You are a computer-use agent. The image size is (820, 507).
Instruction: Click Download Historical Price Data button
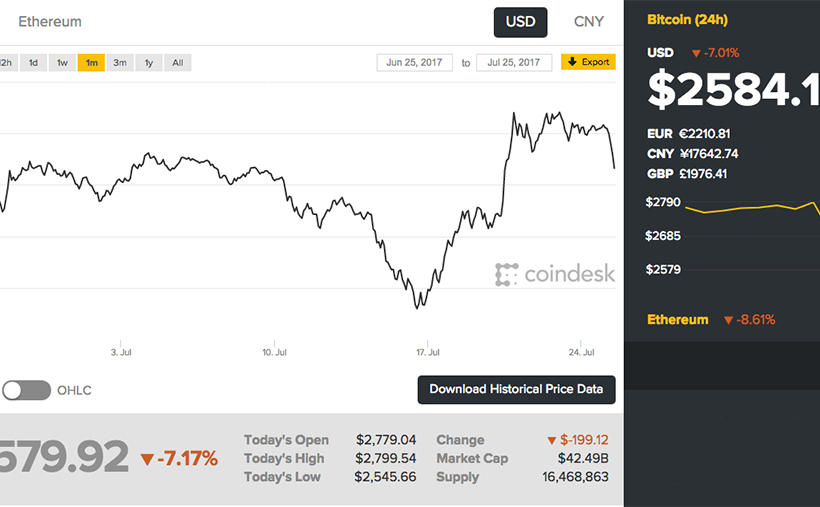(516, 389)
